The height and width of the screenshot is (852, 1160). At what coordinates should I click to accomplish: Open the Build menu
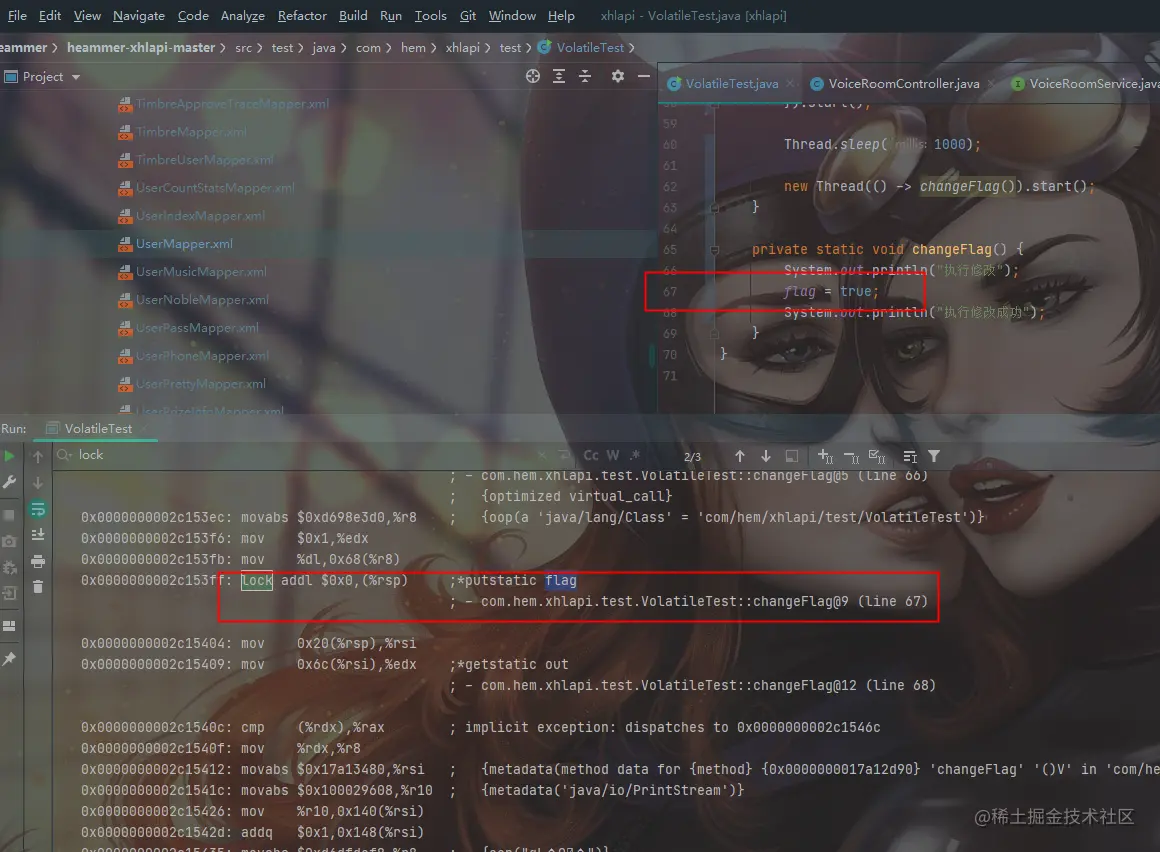[353, 16]
